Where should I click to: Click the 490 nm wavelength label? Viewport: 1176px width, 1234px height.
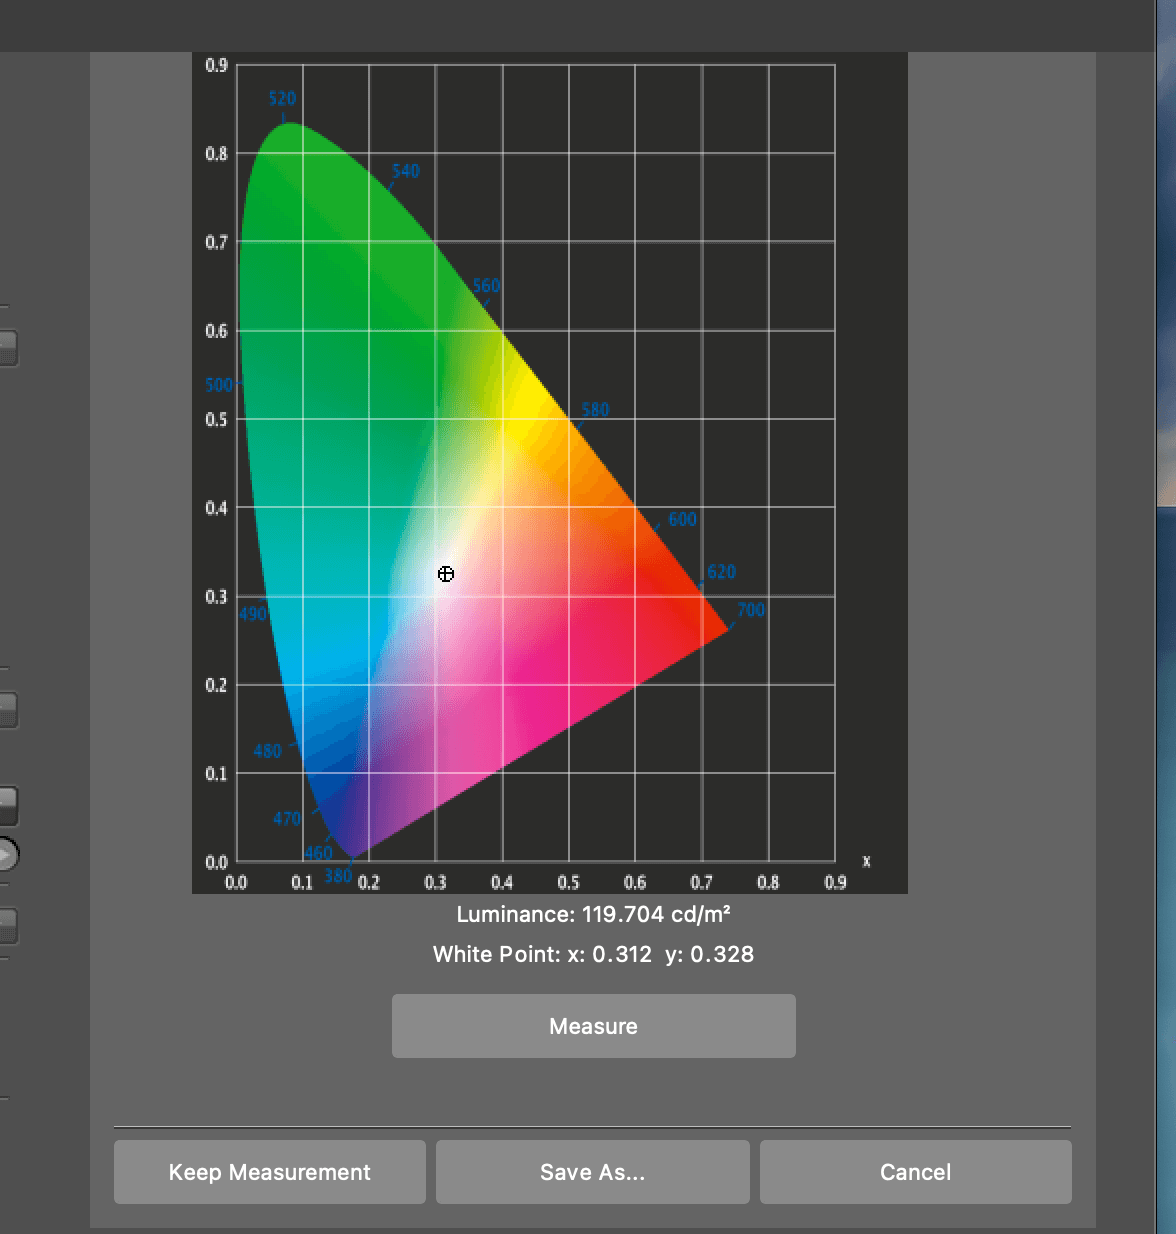tap(251, 613)
